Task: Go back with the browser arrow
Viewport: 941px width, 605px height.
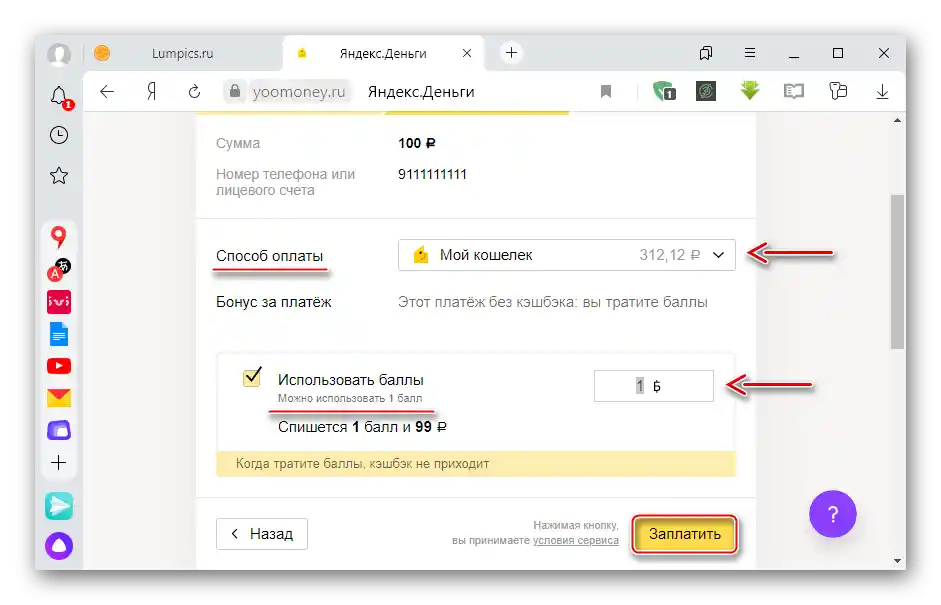Action: 107,92
